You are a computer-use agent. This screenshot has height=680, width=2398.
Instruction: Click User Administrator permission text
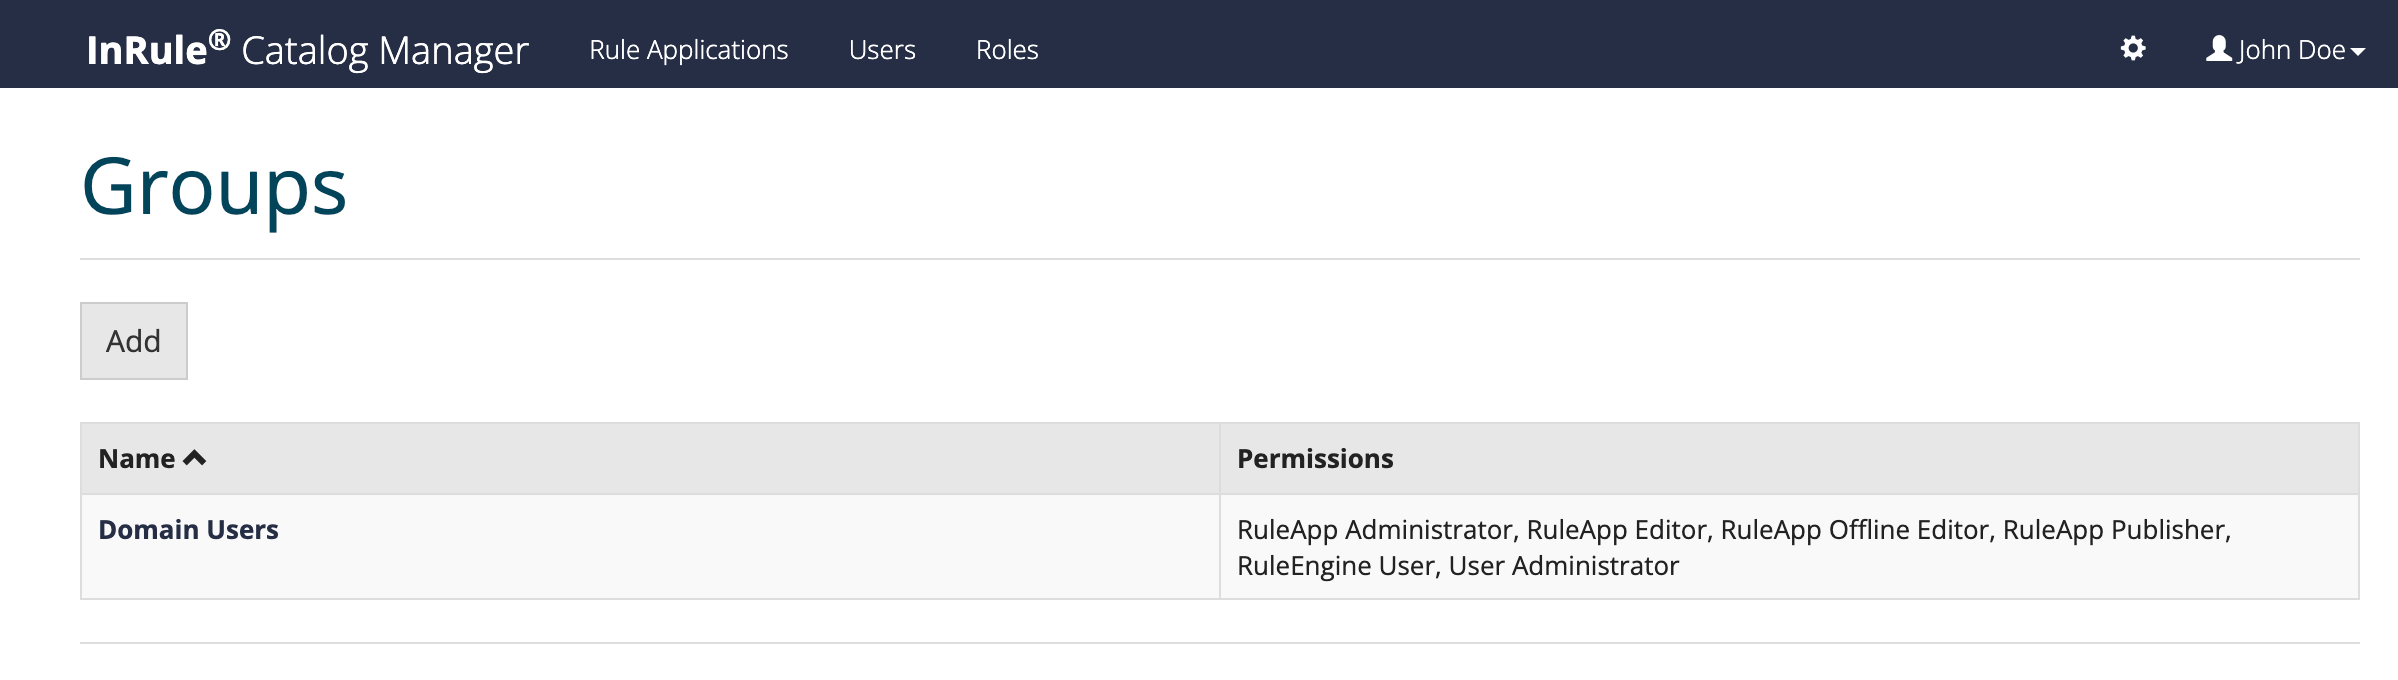click(1563, 566)
